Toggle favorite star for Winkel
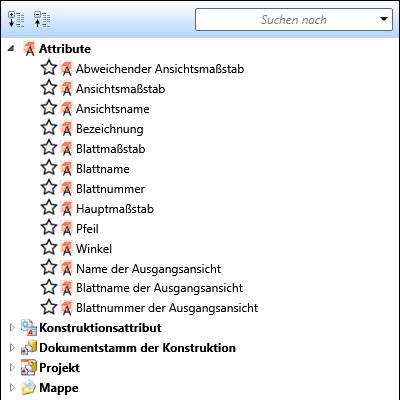The image size is (400, 400). (49, 248)
